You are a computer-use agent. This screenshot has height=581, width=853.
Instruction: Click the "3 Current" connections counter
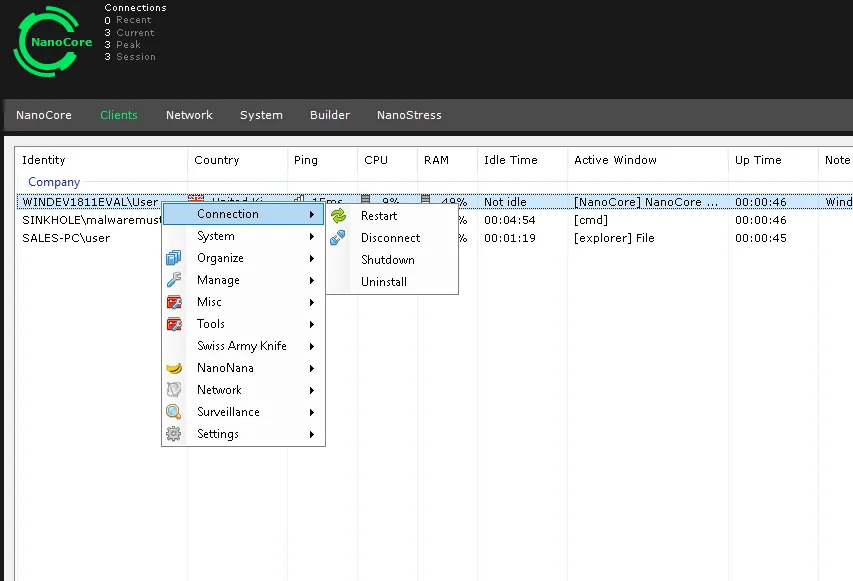pyautogui.click(x=129, y=33)
